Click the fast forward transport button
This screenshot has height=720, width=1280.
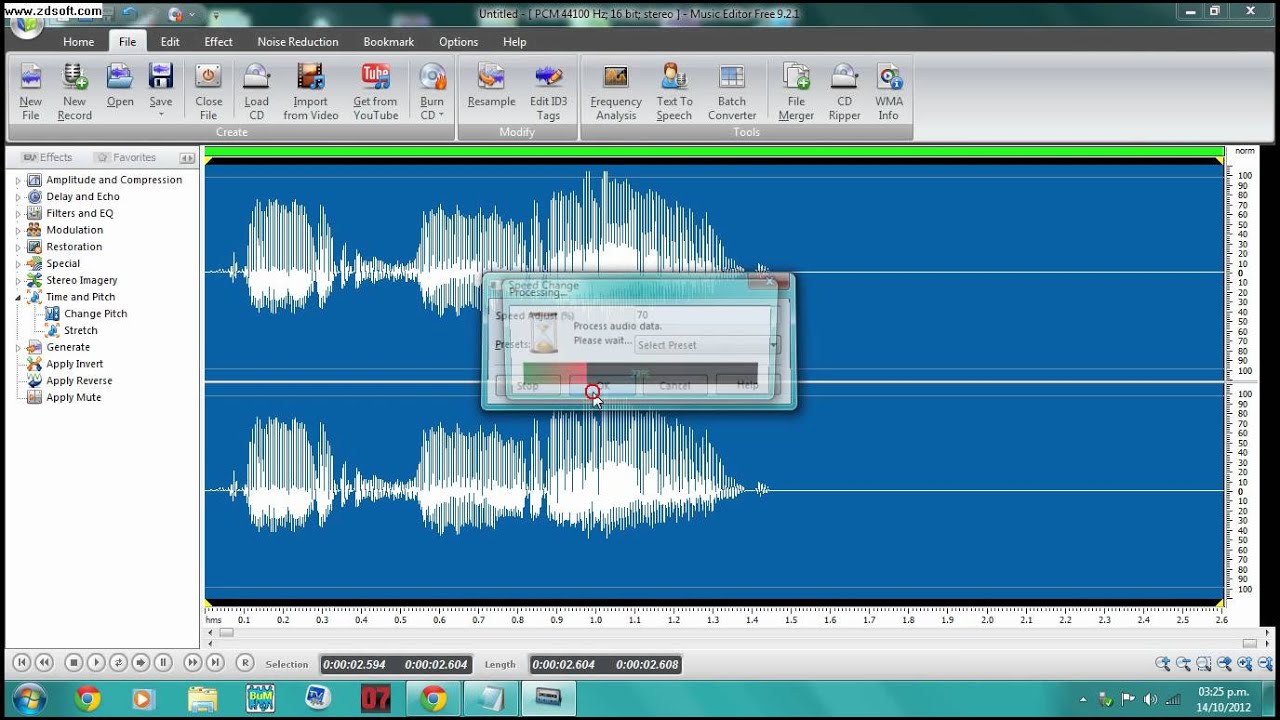point(193,662)
